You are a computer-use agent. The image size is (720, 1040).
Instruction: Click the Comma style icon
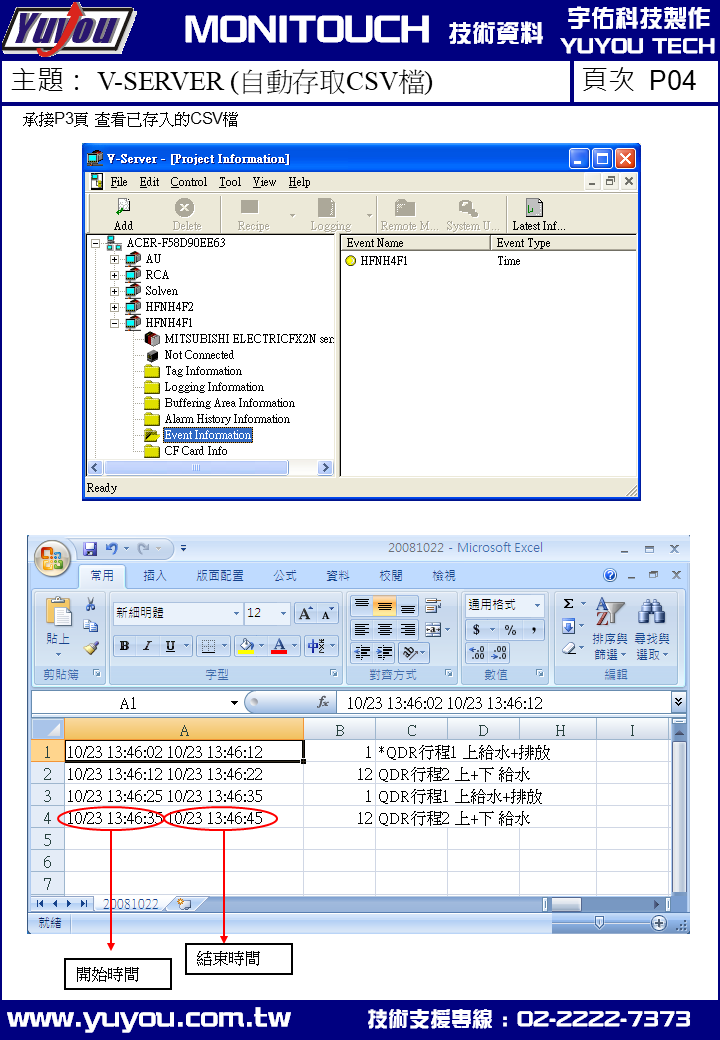(534, 629)
